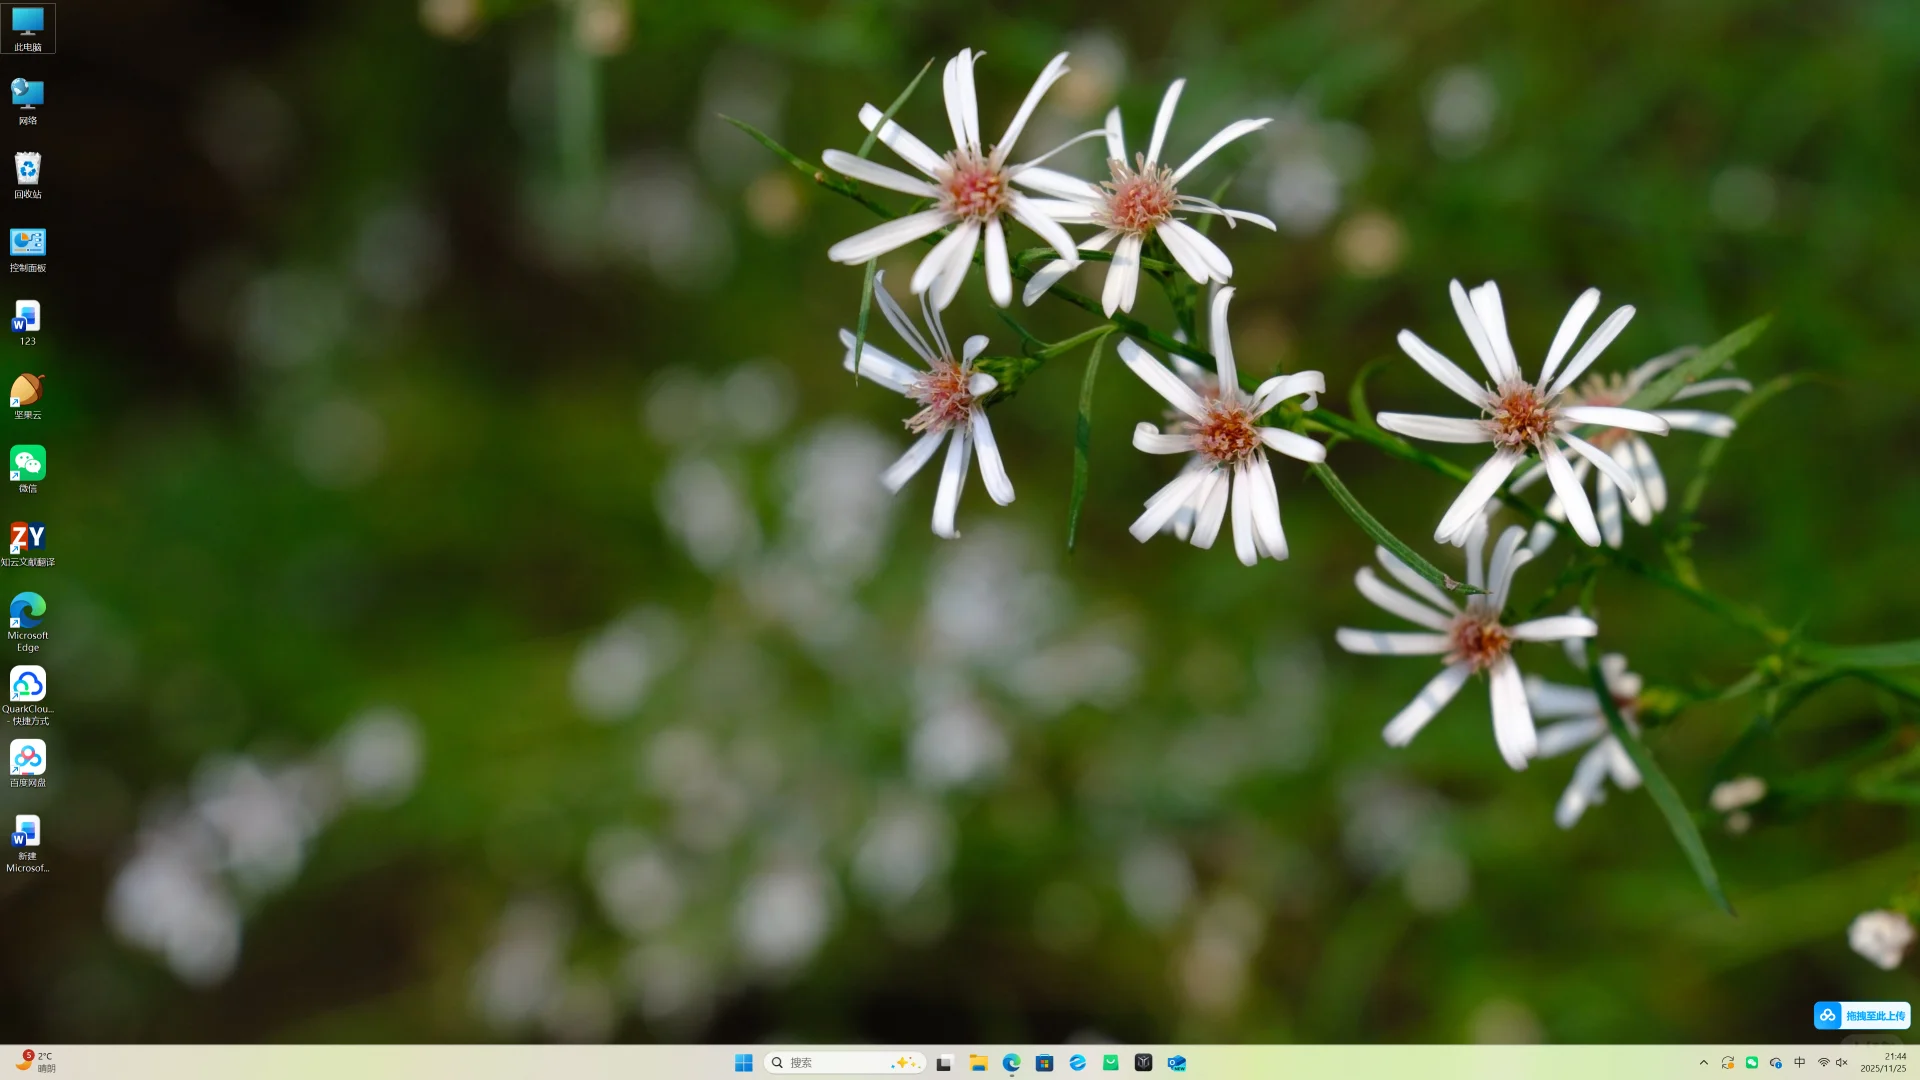Screen dimensions: 1920x1080
Task: Select the 坚果云 desktop shortcut
Action: click(x=27, y=395)
